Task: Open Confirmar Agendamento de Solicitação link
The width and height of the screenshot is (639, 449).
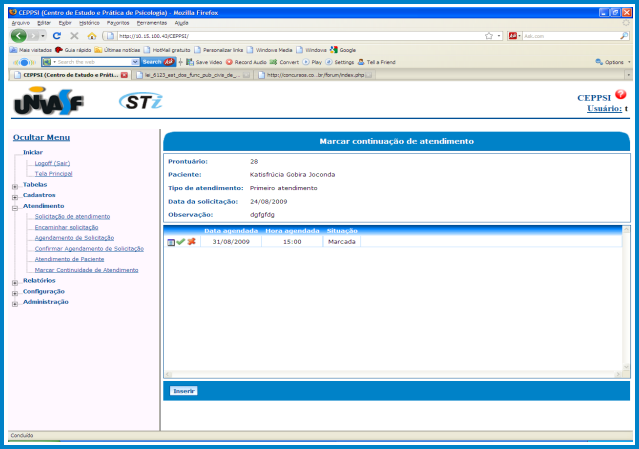Action: pos(89,249)
